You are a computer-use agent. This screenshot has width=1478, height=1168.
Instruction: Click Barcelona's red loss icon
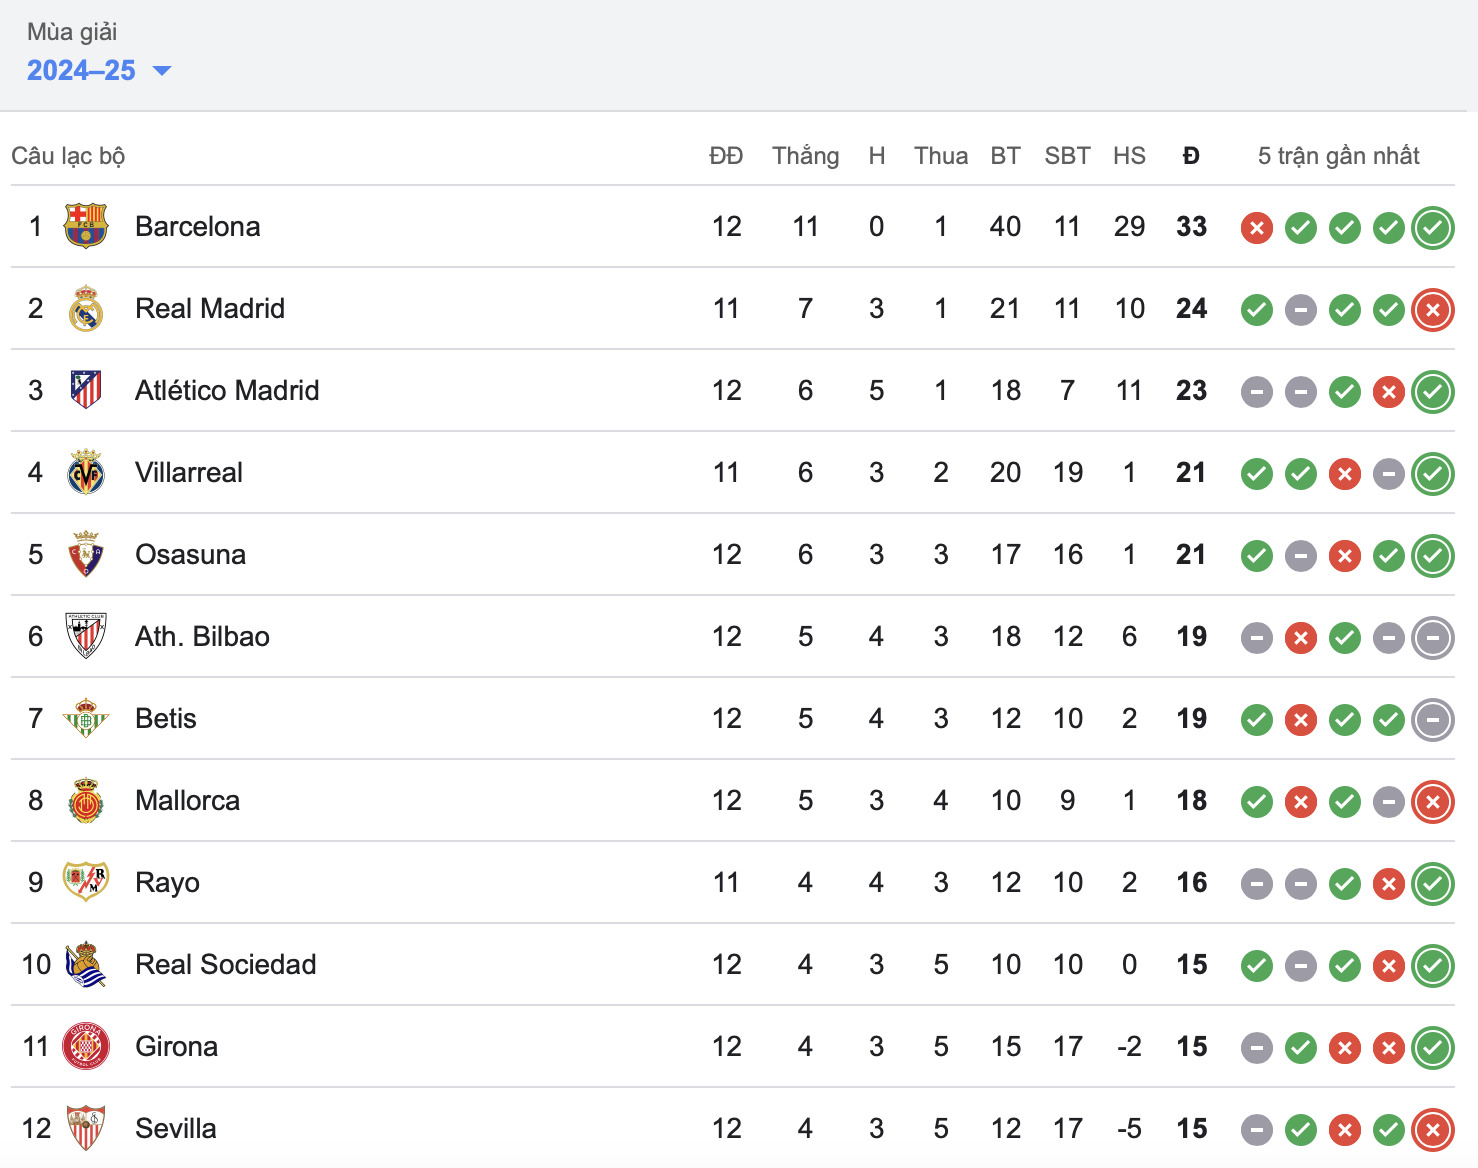[x=1256, y=228]
